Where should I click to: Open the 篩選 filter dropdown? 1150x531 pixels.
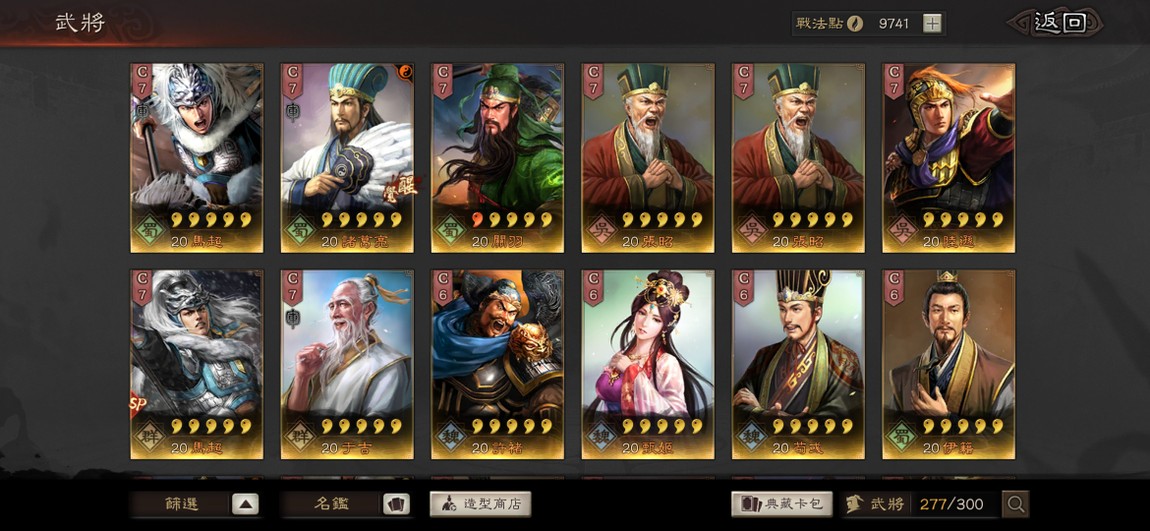(195, 505)
